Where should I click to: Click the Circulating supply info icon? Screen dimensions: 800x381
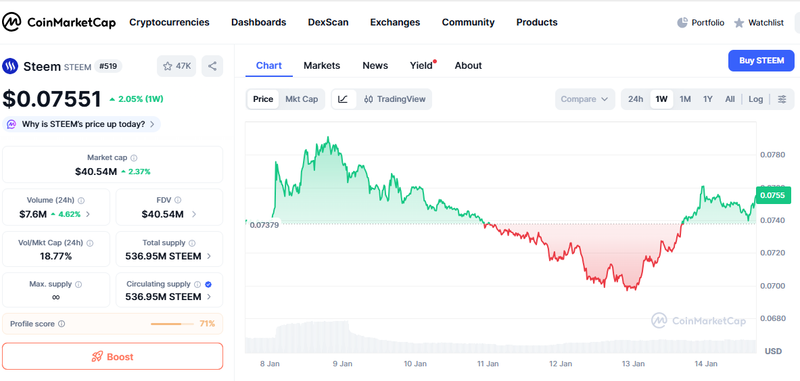click(197, 284)
